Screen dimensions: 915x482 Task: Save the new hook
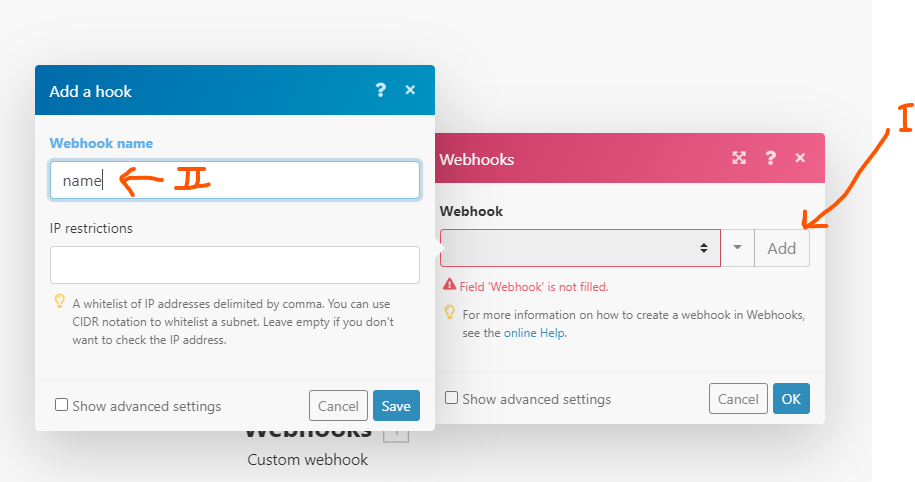396,406
